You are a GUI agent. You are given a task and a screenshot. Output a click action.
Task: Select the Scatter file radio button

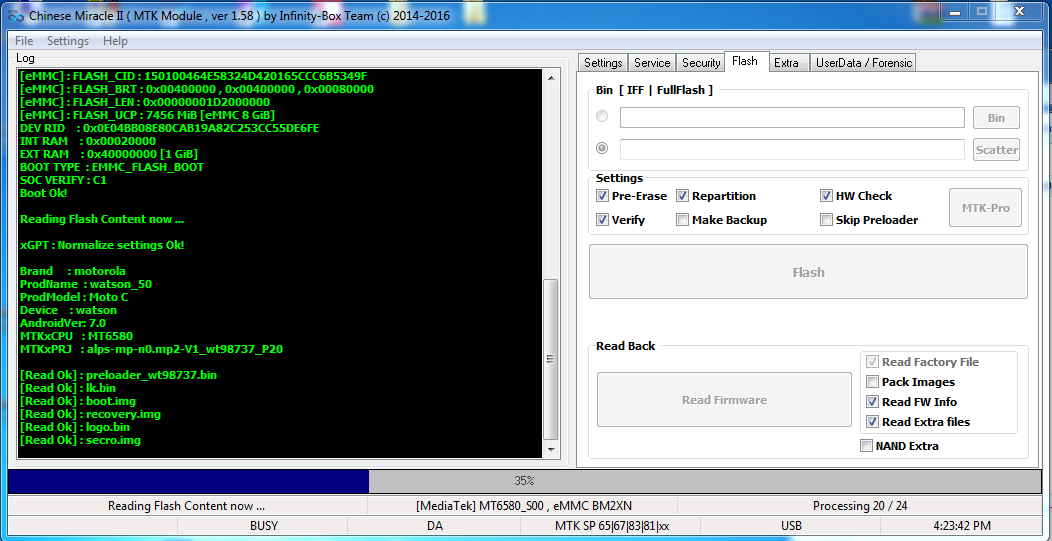602,148
